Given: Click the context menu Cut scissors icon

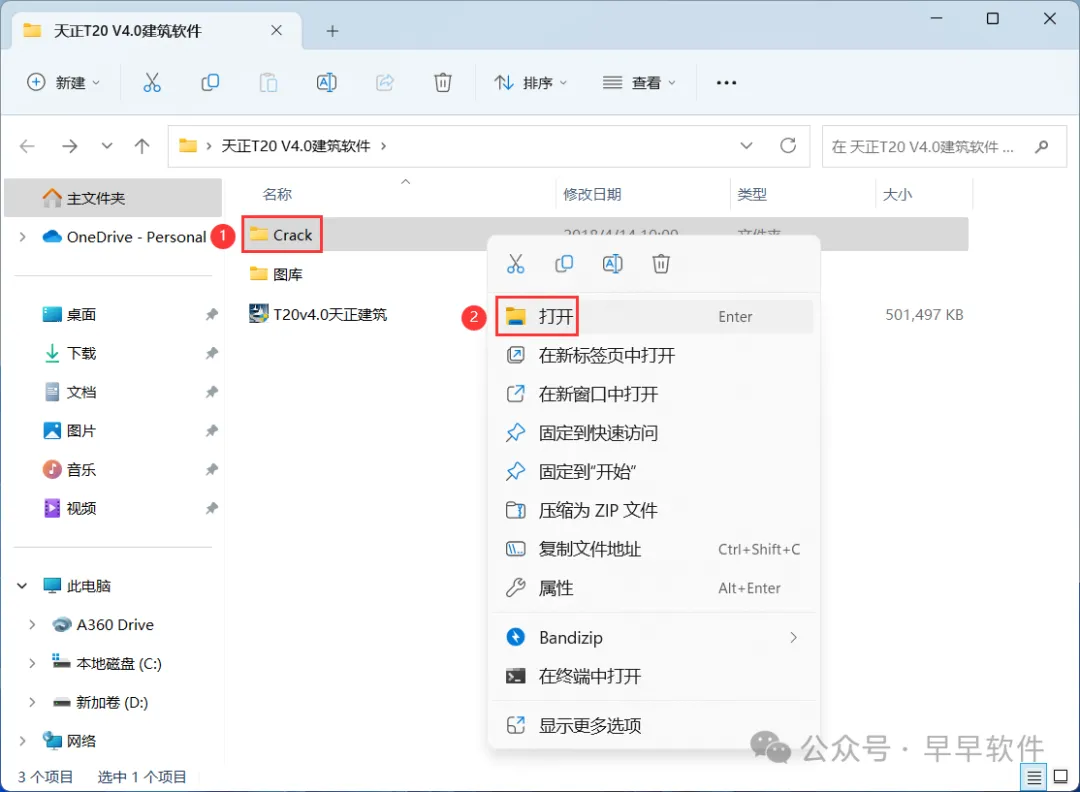Looking at the screenshot, I should (516, 264).
